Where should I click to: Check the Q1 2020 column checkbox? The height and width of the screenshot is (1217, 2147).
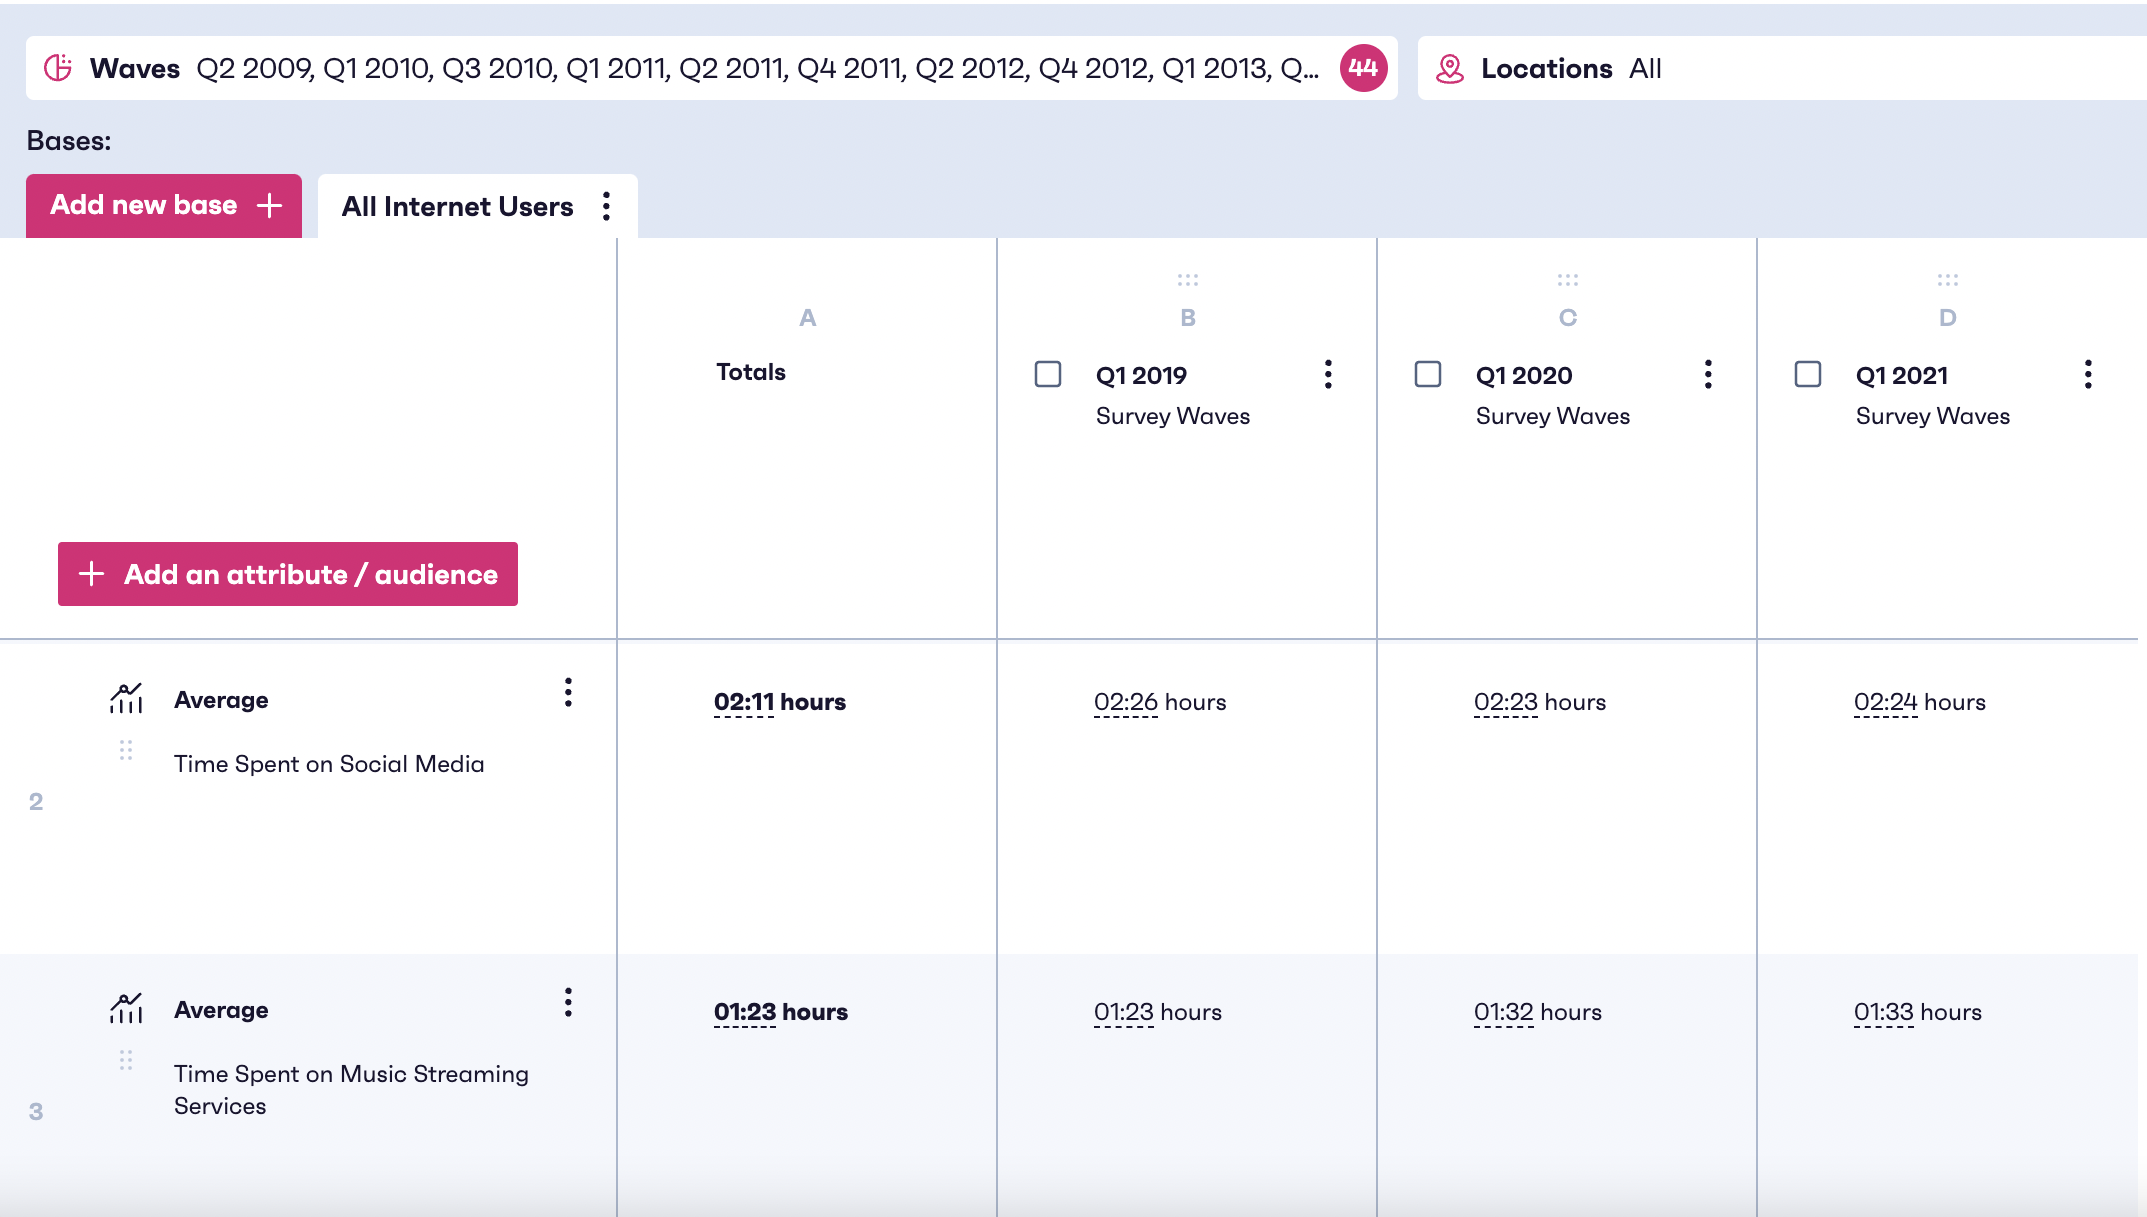pos(1427,375)
